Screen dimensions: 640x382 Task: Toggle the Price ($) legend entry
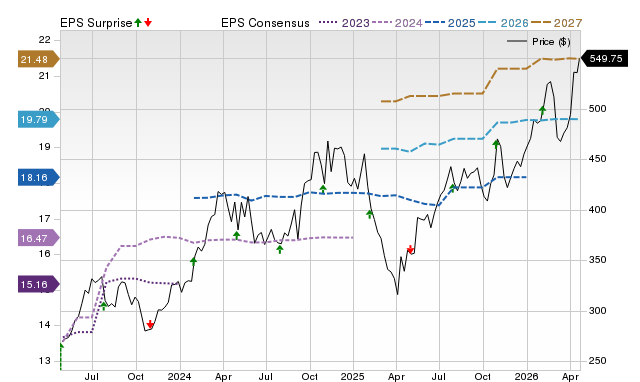538,42
